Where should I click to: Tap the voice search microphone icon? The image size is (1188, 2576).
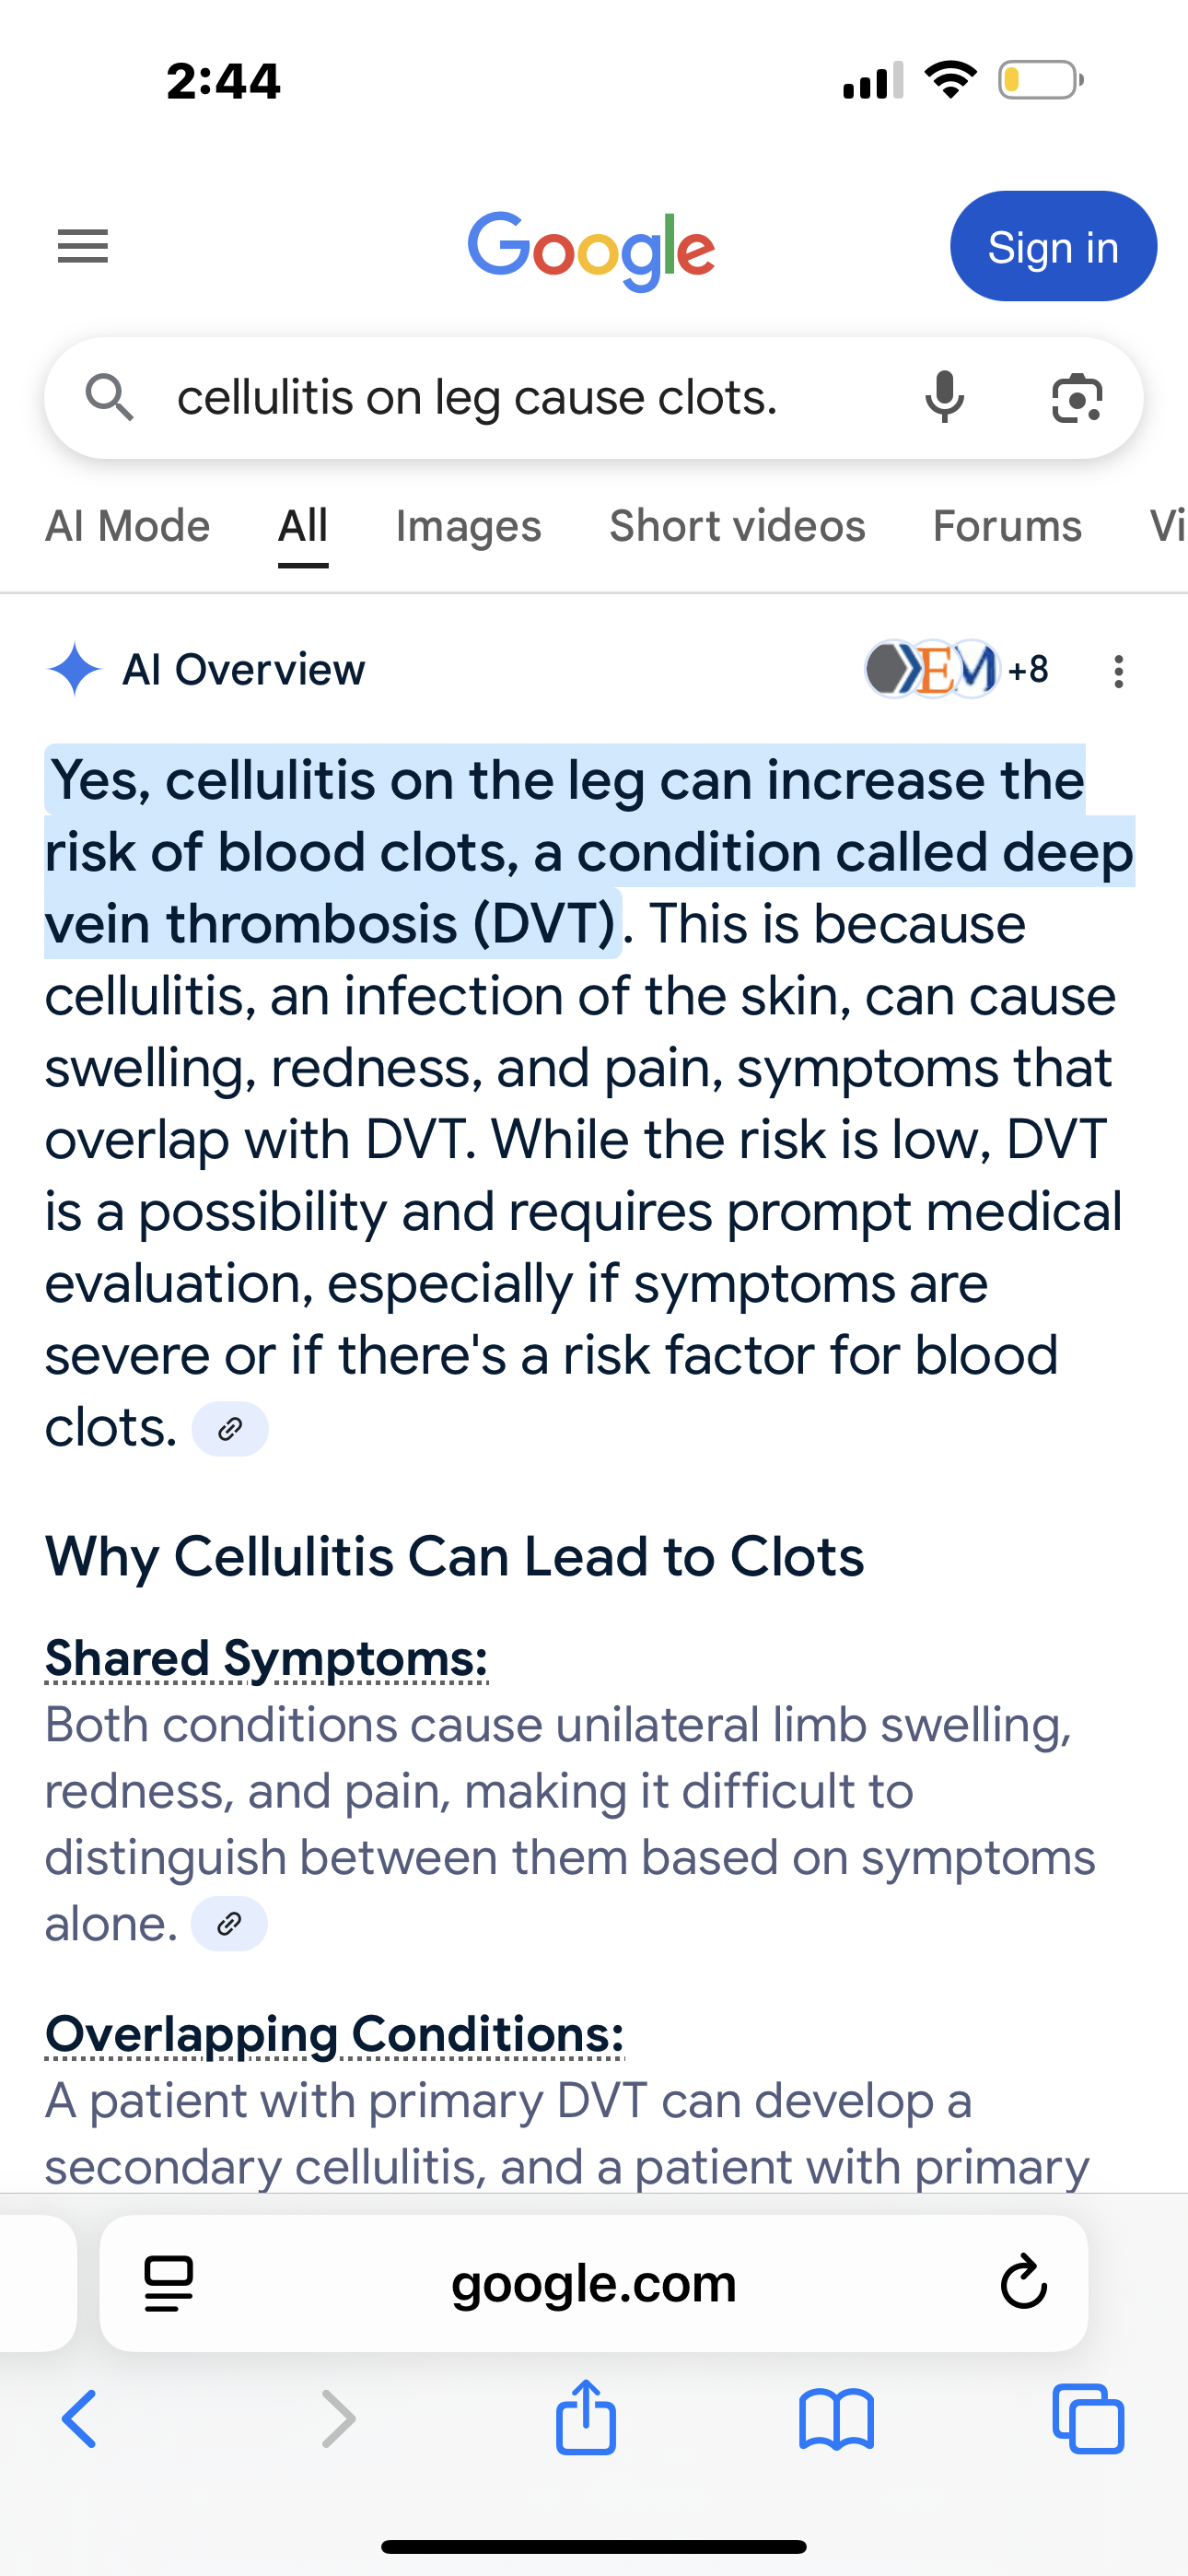click(x=944, y=397)
